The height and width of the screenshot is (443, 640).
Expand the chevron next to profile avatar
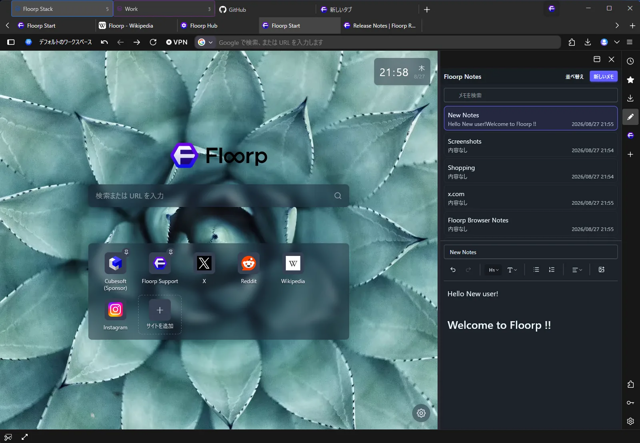(x=617, y=42)
